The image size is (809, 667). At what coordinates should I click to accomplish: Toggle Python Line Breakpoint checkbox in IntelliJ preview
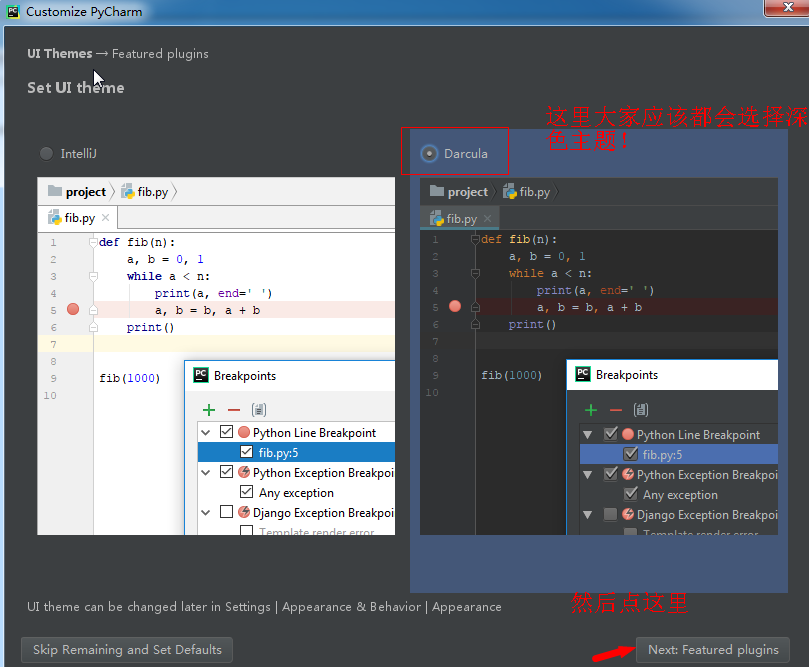coord(226,431)
